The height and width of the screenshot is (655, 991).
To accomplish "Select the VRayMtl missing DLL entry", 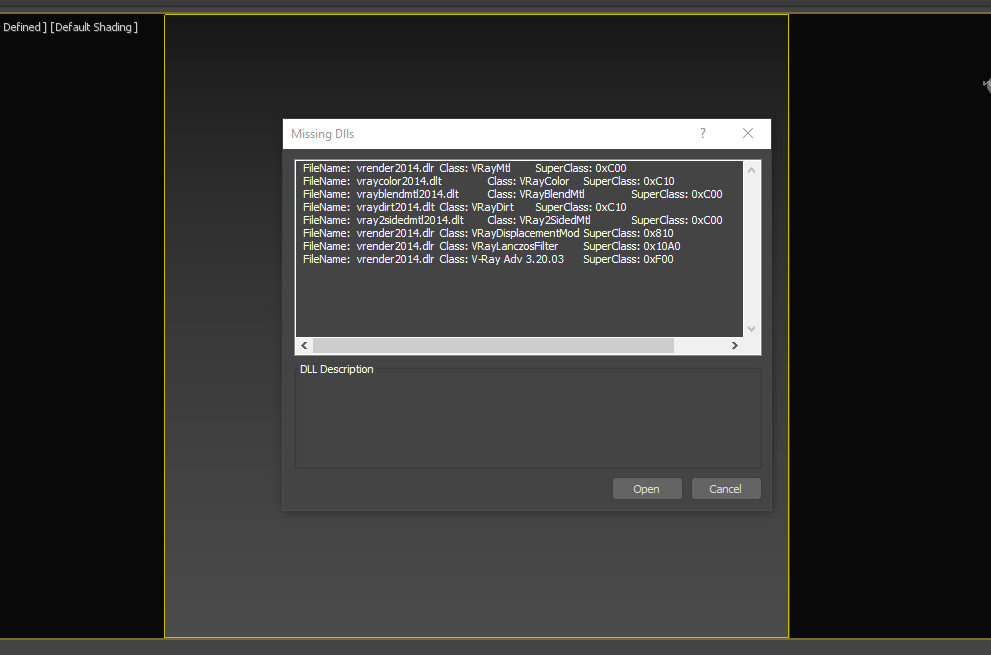I will [465, 168].
